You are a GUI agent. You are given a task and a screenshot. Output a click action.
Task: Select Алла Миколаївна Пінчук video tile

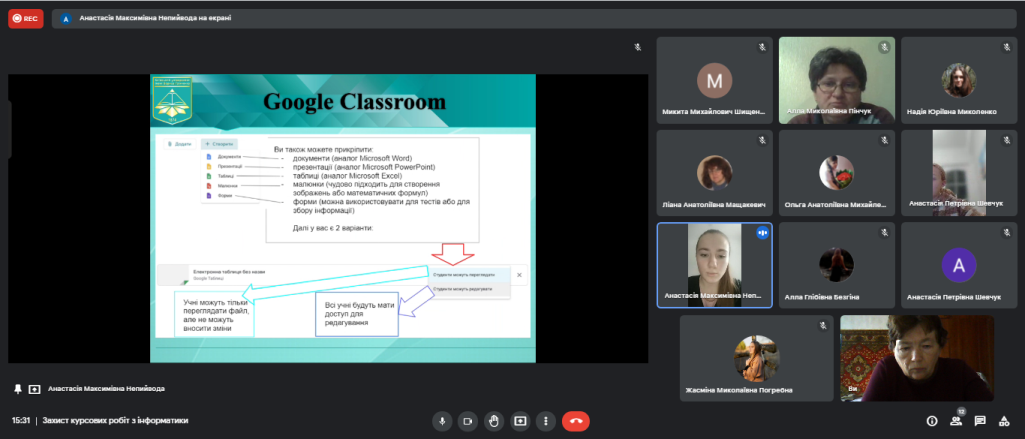[x=836, y=80]
